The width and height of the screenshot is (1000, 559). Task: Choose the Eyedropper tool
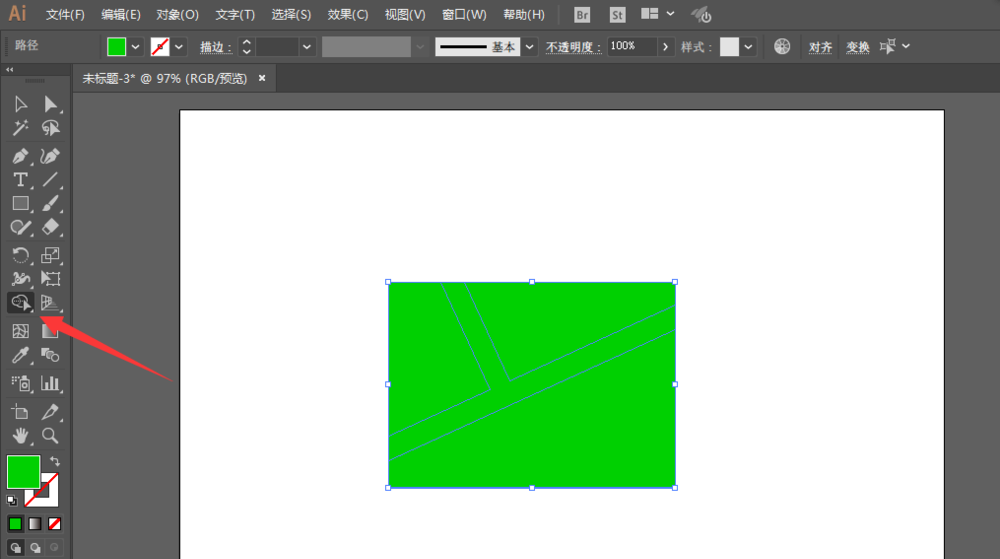click(x=20, y=355)
